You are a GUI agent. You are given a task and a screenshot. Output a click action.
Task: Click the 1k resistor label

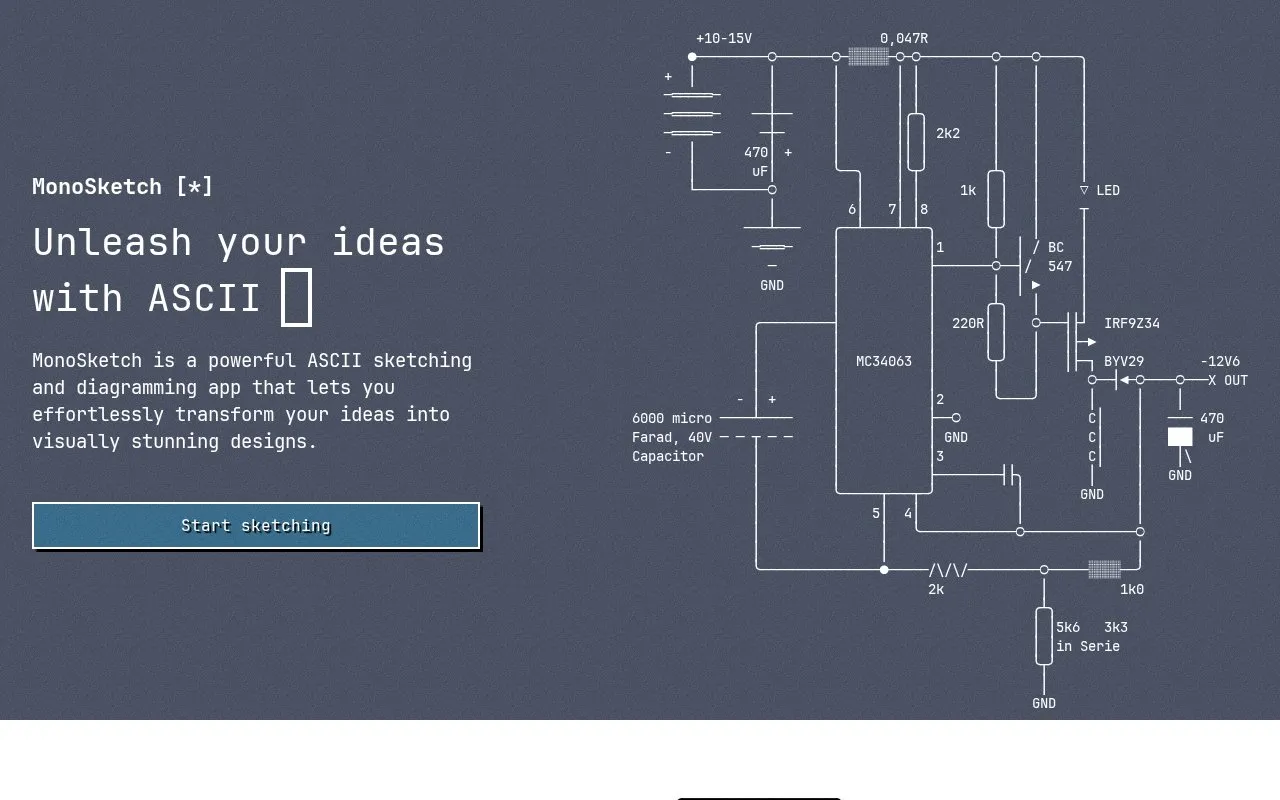coord(968,190)
